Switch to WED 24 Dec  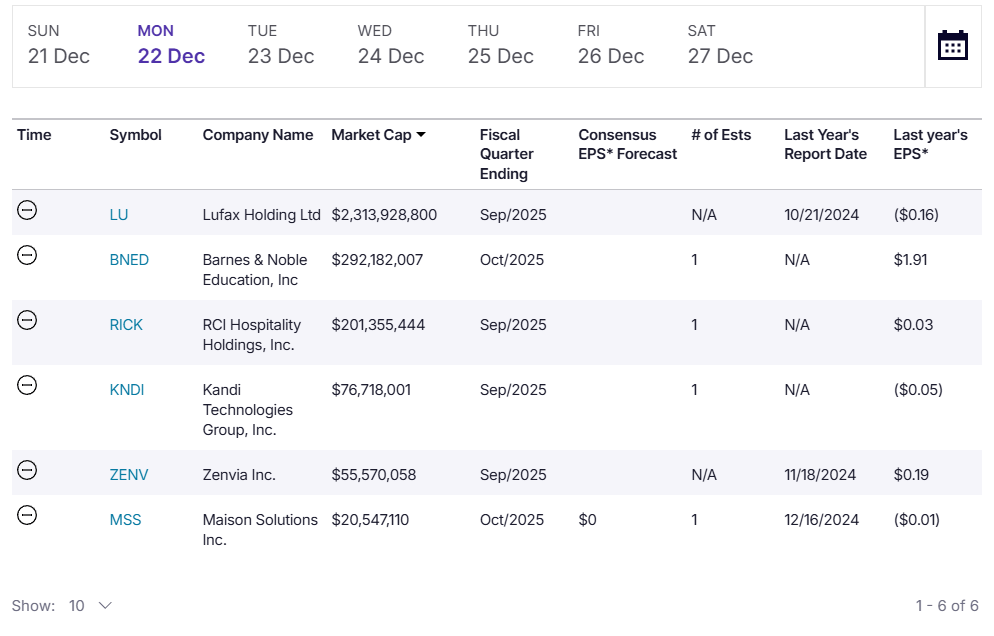[x=391, y=46]
